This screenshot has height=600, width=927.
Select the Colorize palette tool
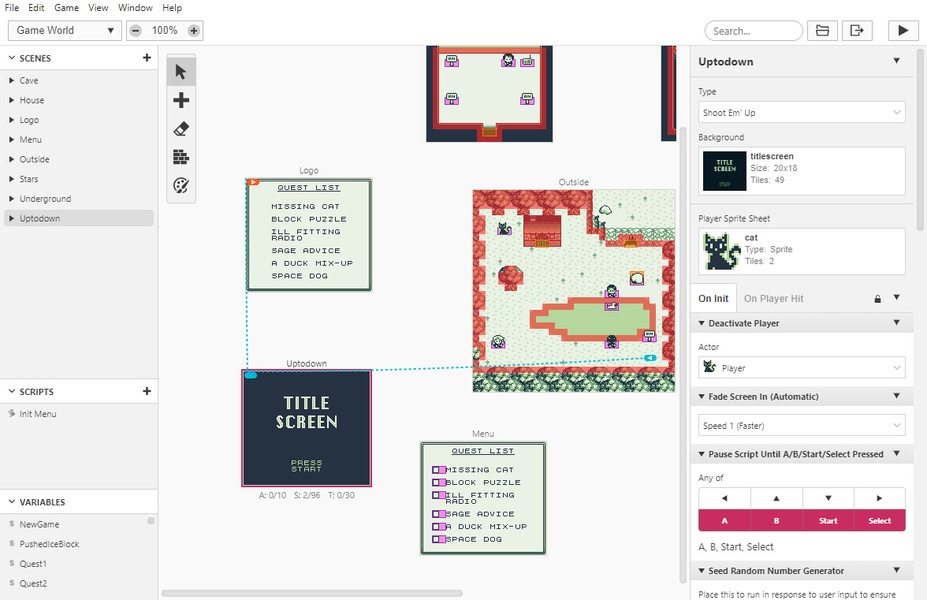181,186
